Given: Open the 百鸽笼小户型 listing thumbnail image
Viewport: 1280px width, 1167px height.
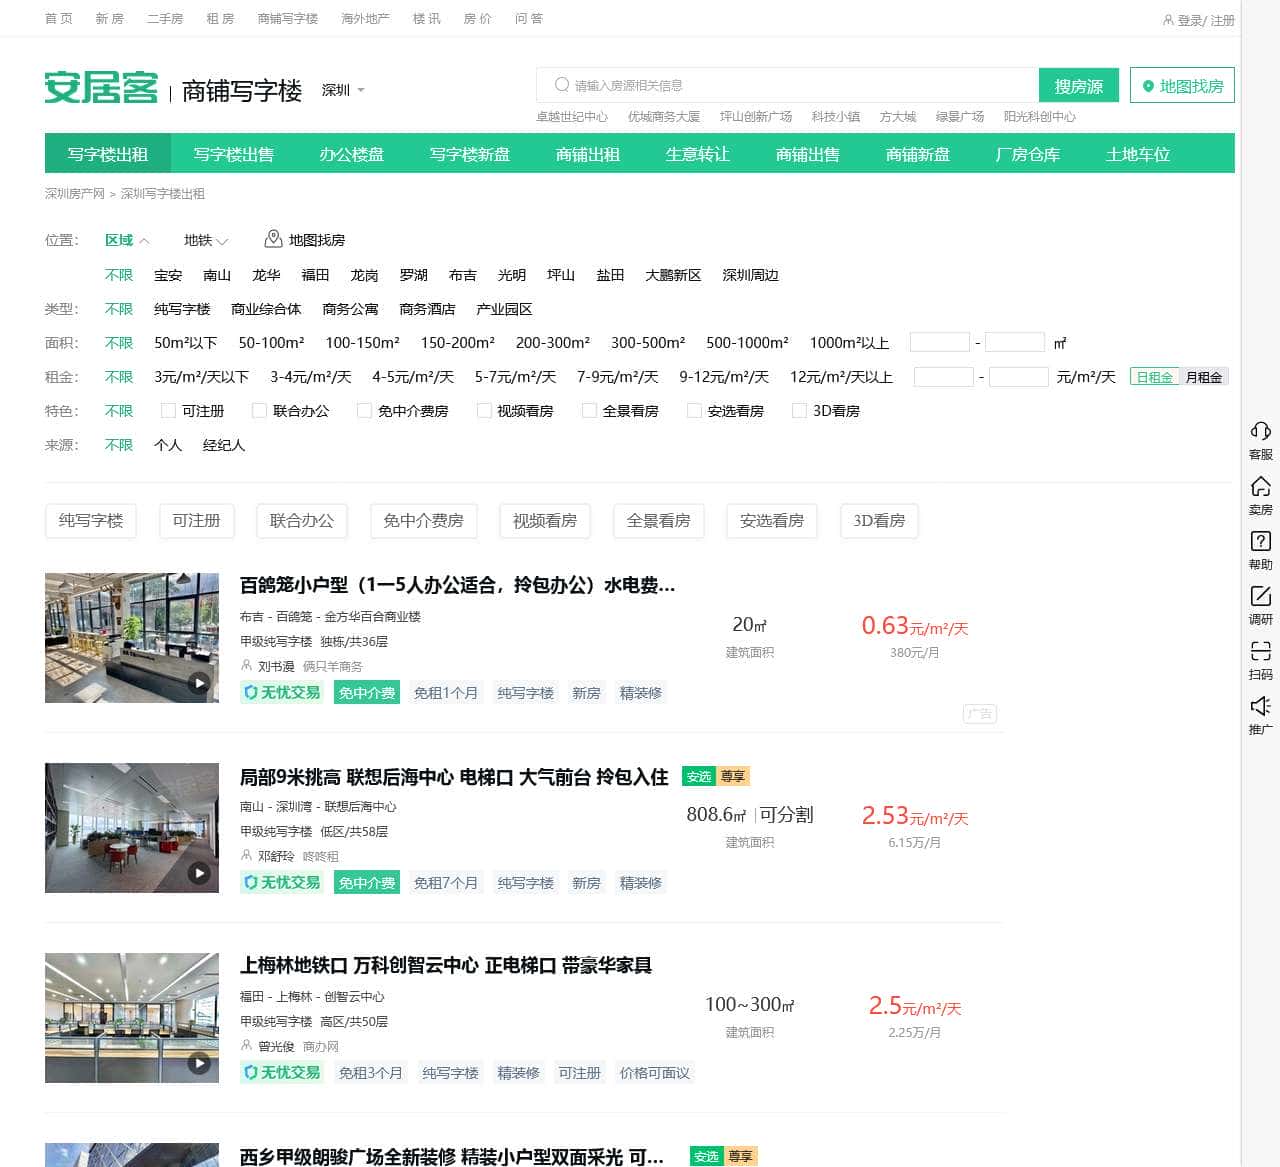Looking at the screenshot, I should pos(132,638).
